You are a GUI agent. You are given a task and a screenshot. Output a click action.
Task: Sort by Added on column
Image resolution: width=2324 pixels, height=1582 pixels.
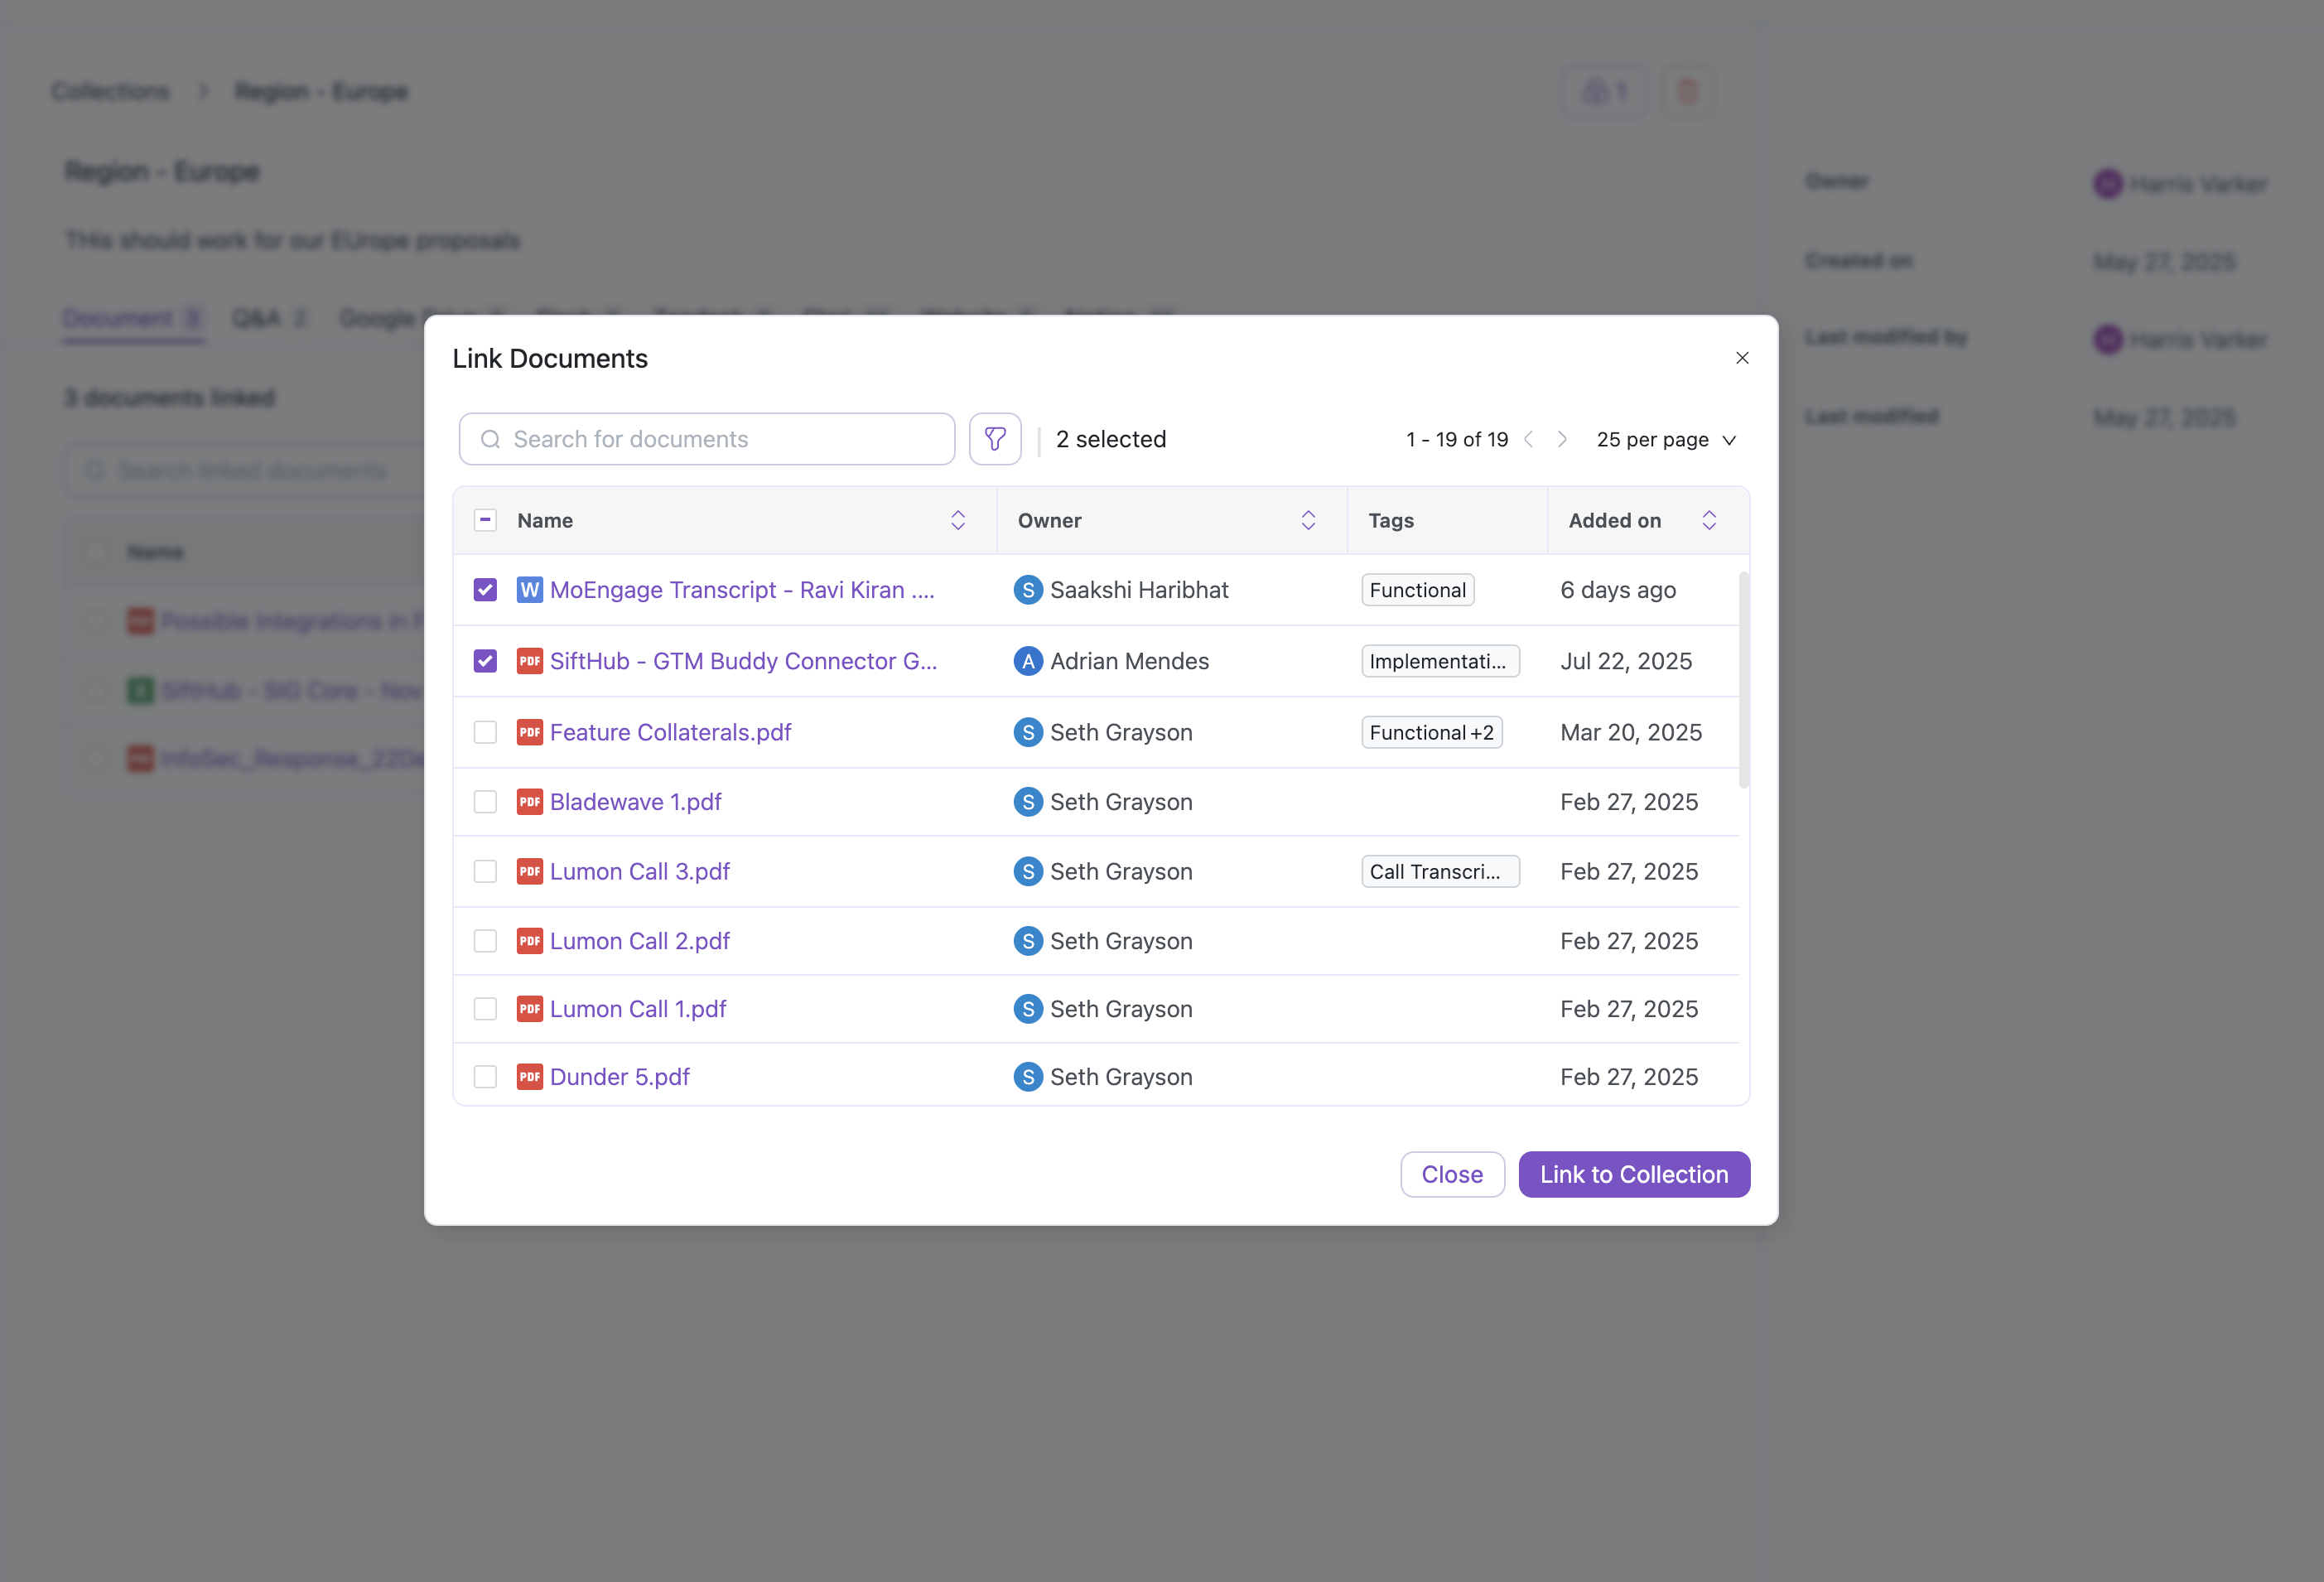(1708, 520)
